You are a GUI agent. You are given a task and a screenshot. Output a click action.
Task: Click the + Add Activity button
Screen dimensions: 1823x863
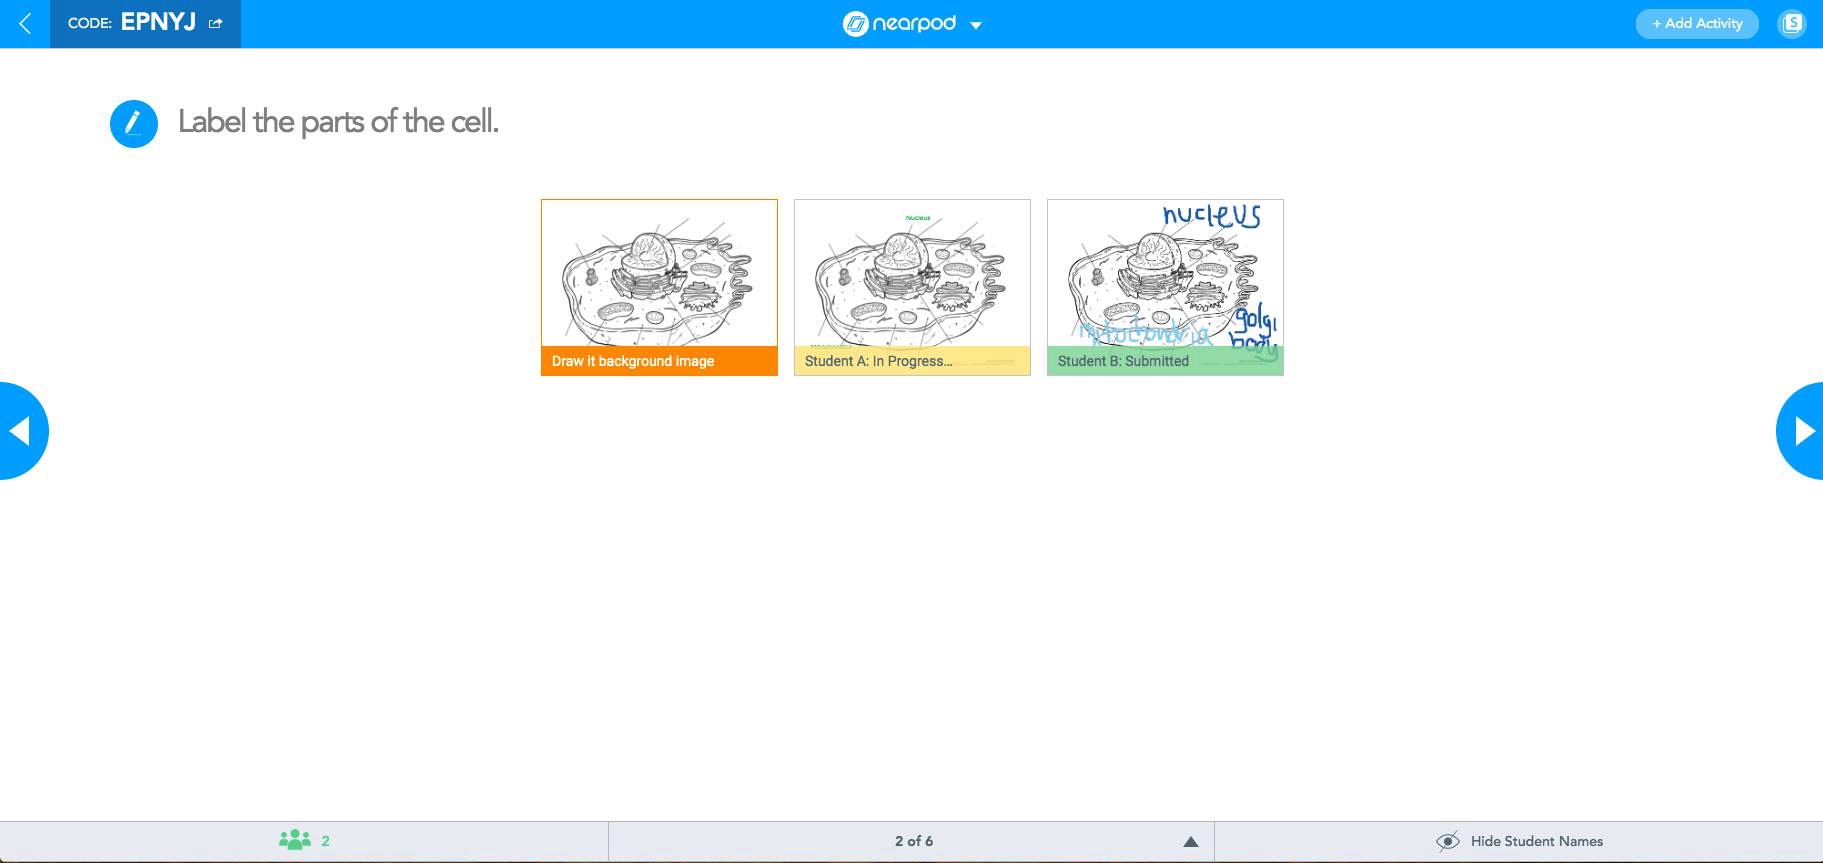(x=1696, y=24)
